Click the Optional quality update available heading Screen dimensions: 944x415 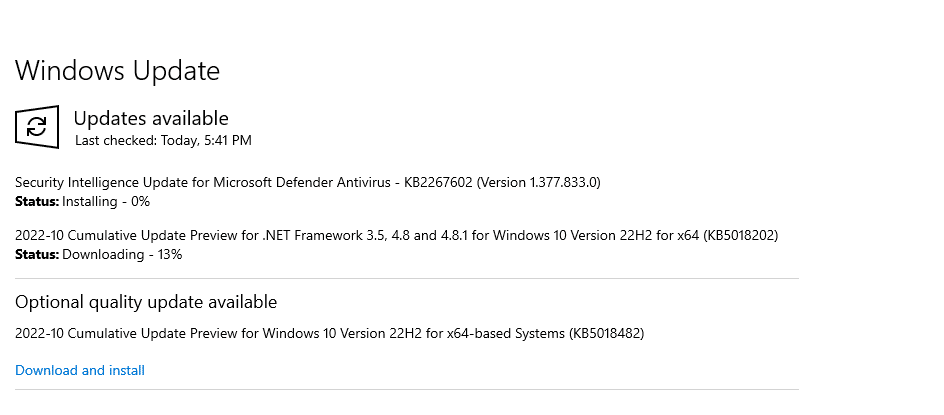(x=146, y=302)
